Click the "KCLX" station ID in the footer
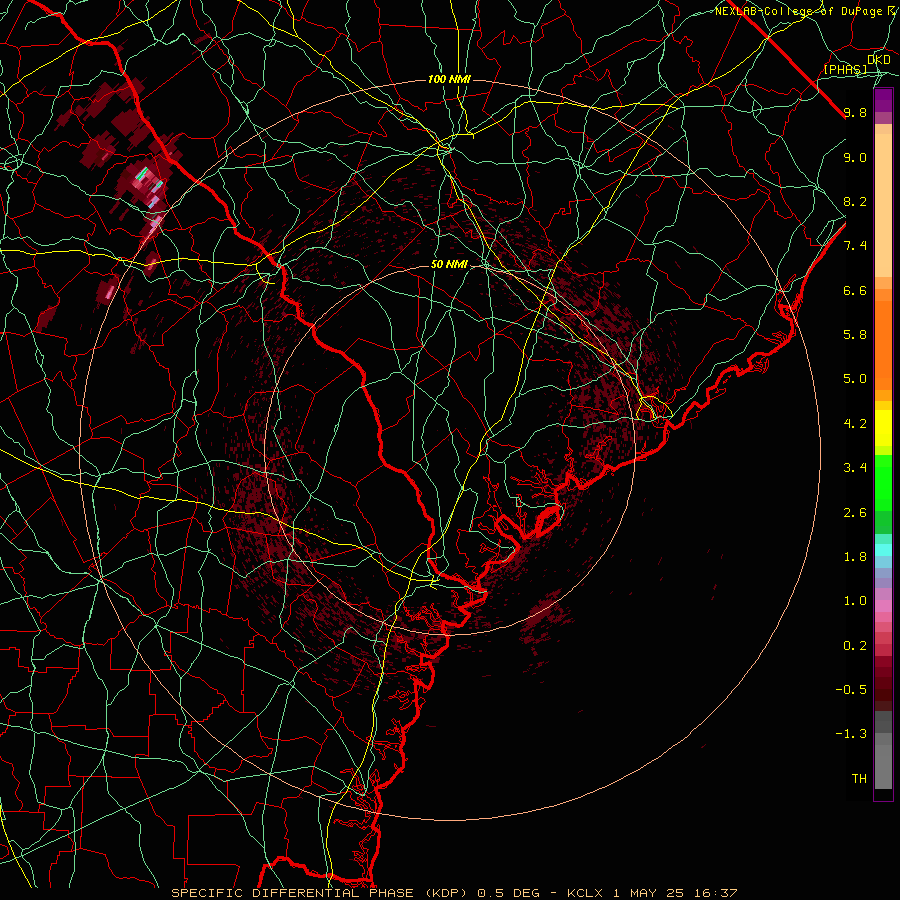 coord(585,893)
